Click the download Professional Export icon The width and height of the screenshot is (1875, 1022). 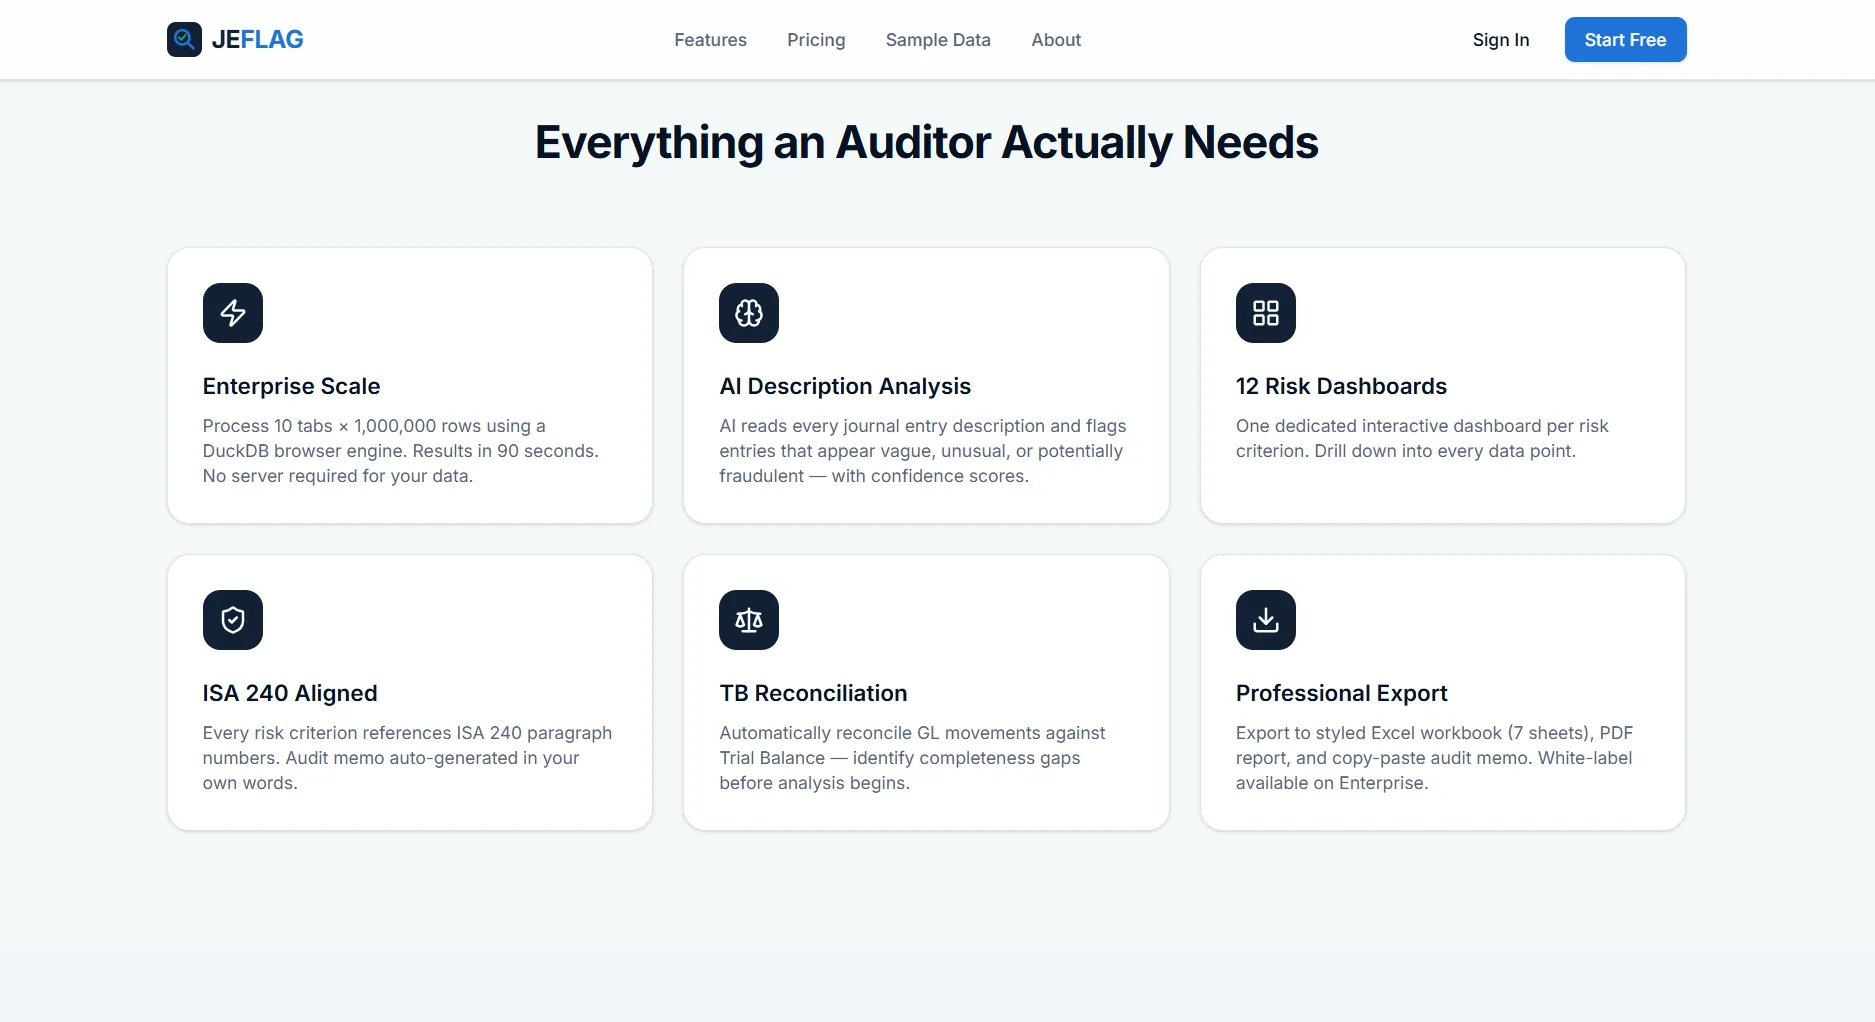click(1266, 620)
